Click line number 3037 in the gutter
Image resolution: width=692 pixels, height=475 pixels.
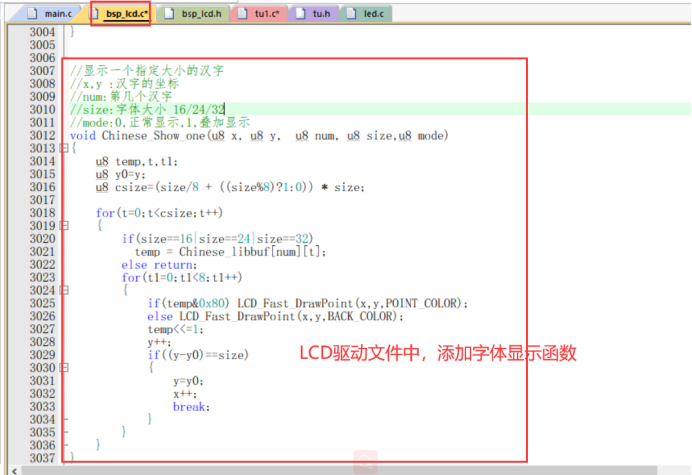pos(42,458)
